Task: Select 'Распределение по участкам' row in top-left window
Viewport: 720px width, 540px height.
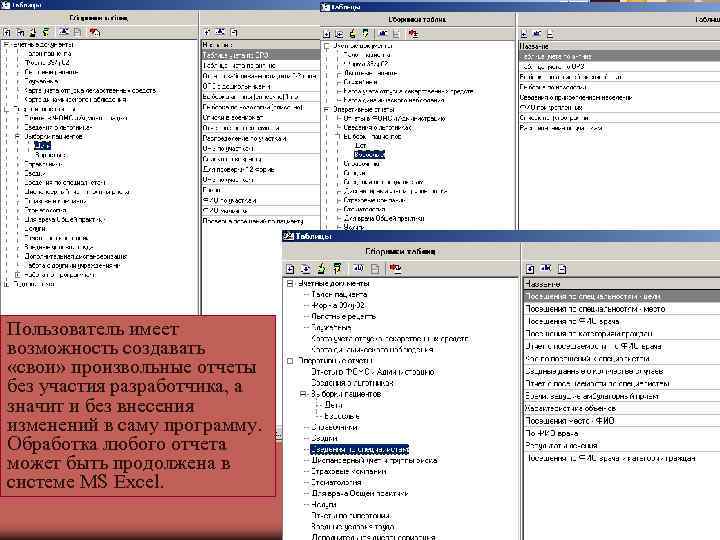Action: 261,138
